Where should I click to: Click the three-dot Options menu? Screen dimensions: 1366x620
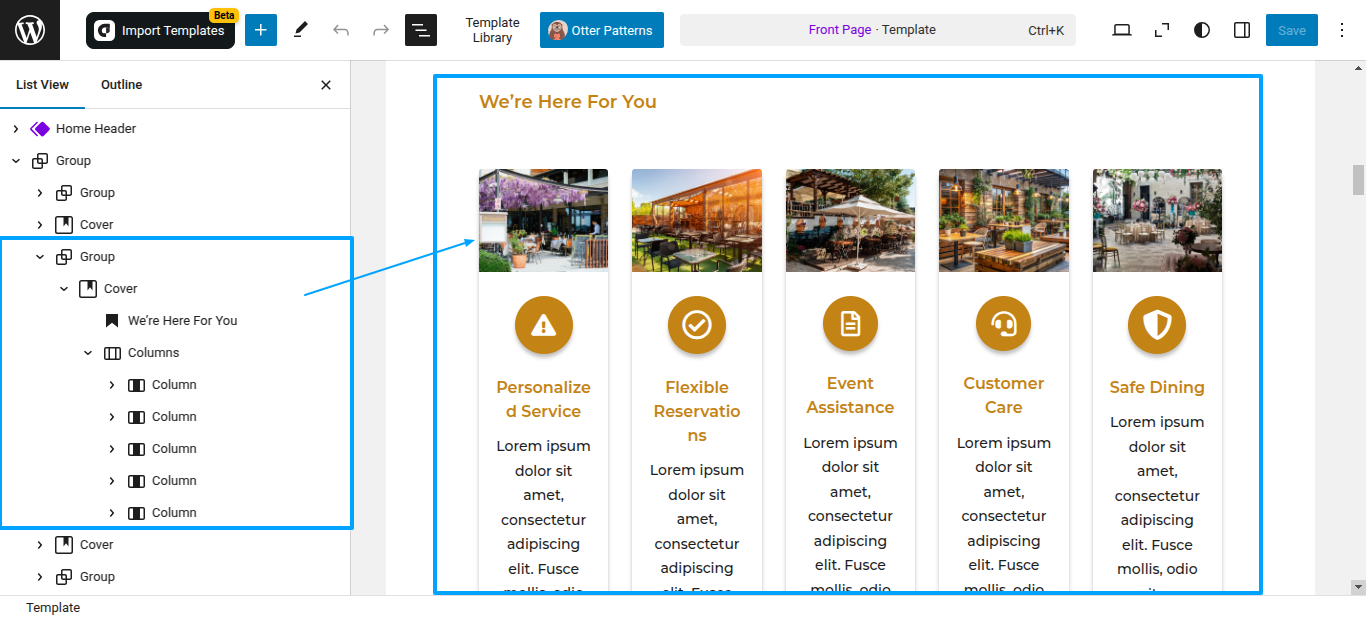(x=1342, y=30)
